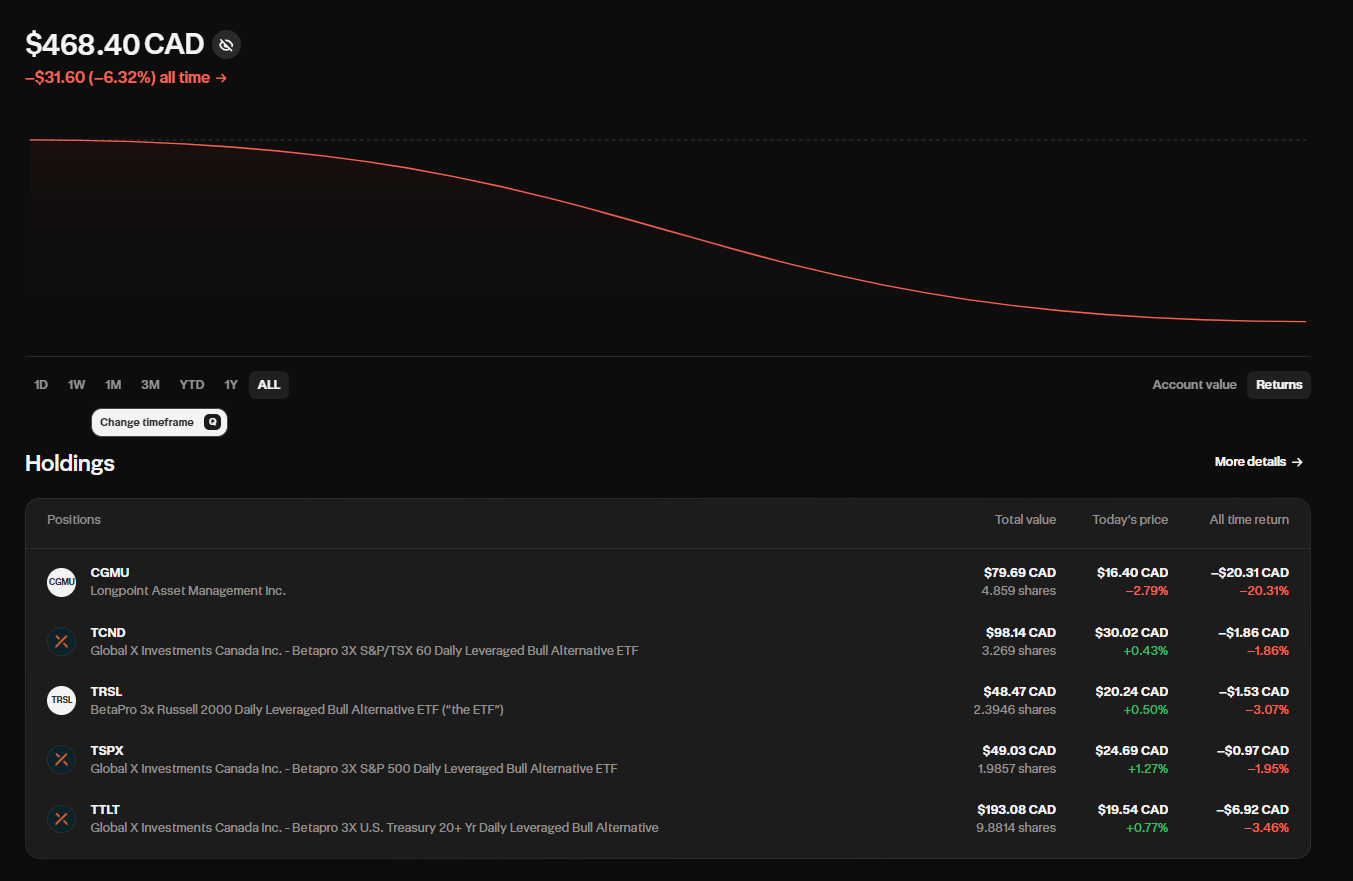
Task: Click the arrow beside More details
Action: click(1297, 462)
